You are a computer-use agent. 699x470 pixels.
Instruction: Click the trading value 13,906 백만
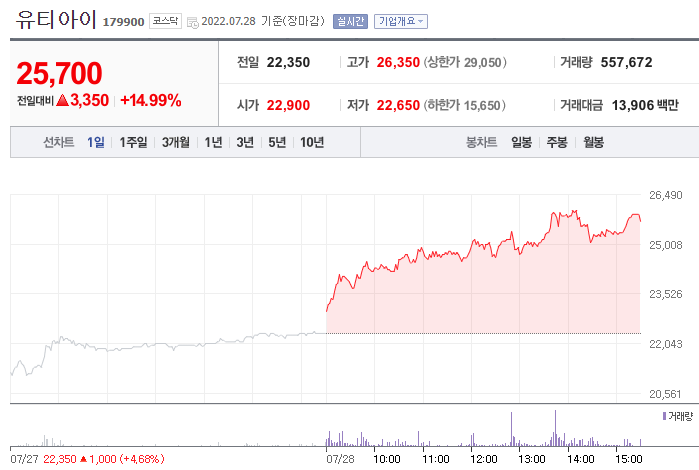pos(645,105)
